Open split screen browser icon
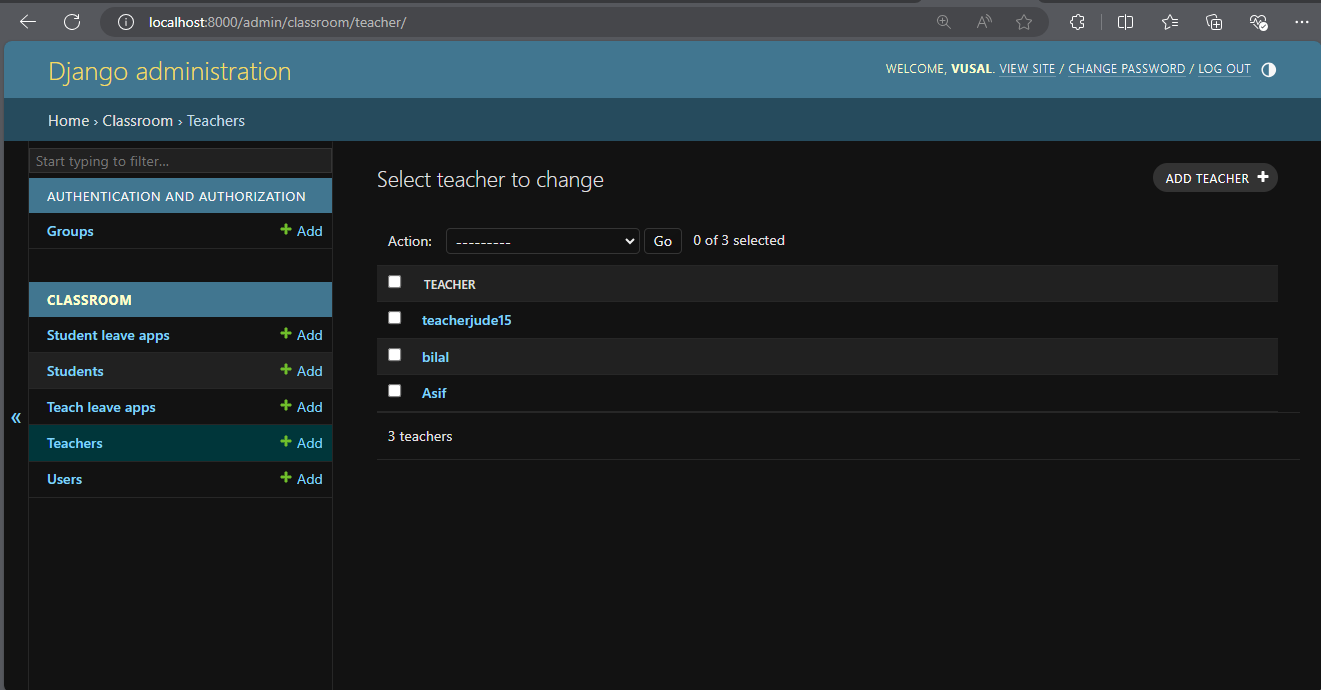Image resolution: width=1321 pixels, height=690 pixels. click(1125, 22)
